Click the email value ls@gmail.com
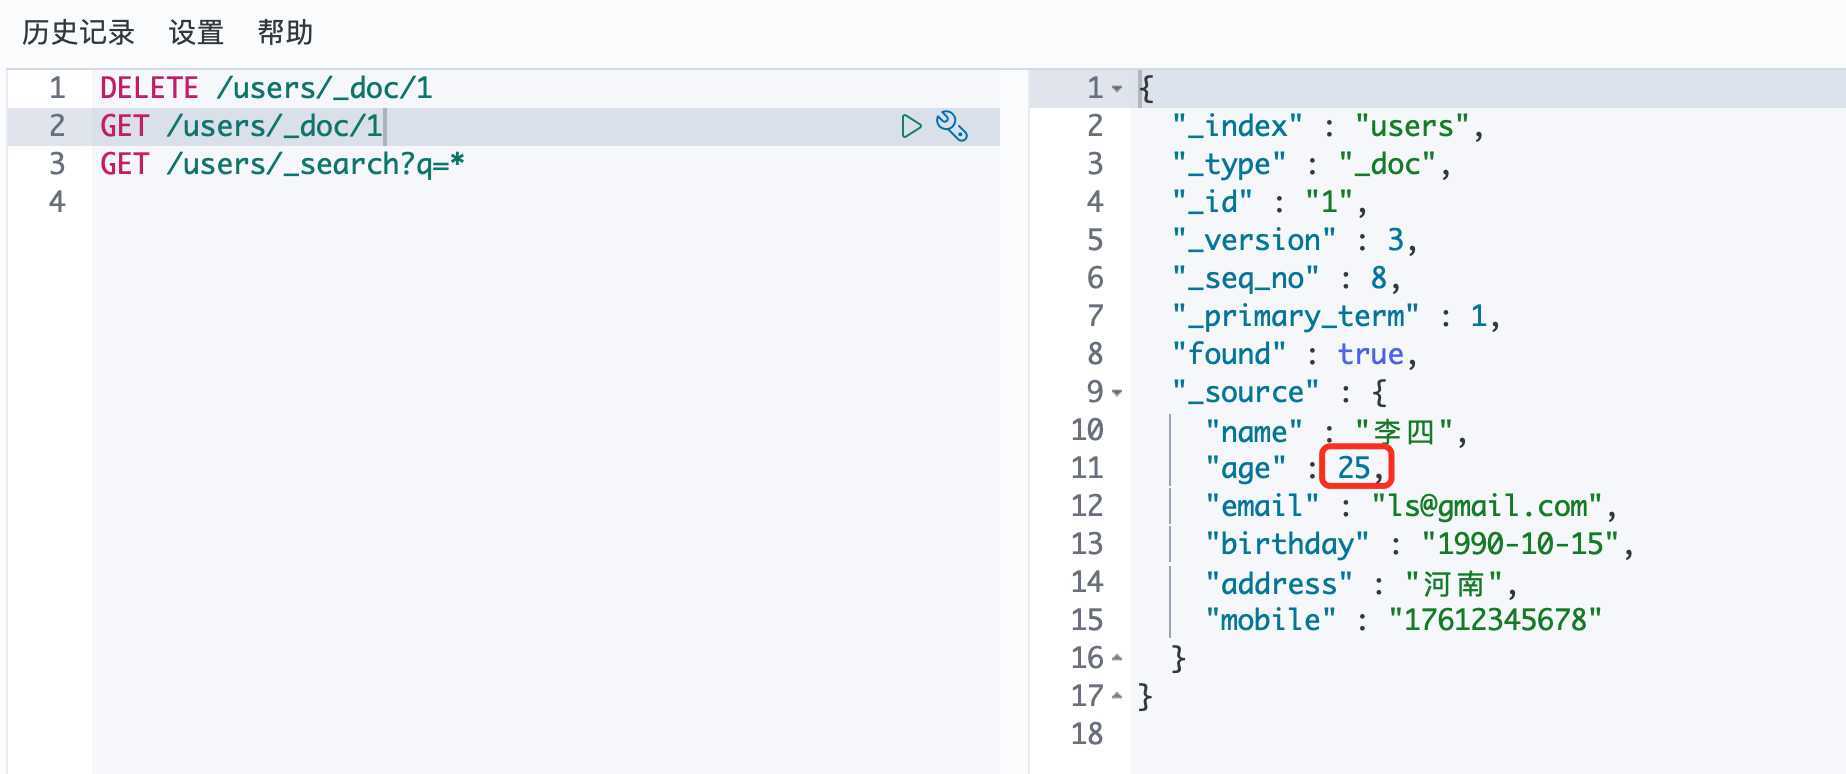 coord(1487,506)
